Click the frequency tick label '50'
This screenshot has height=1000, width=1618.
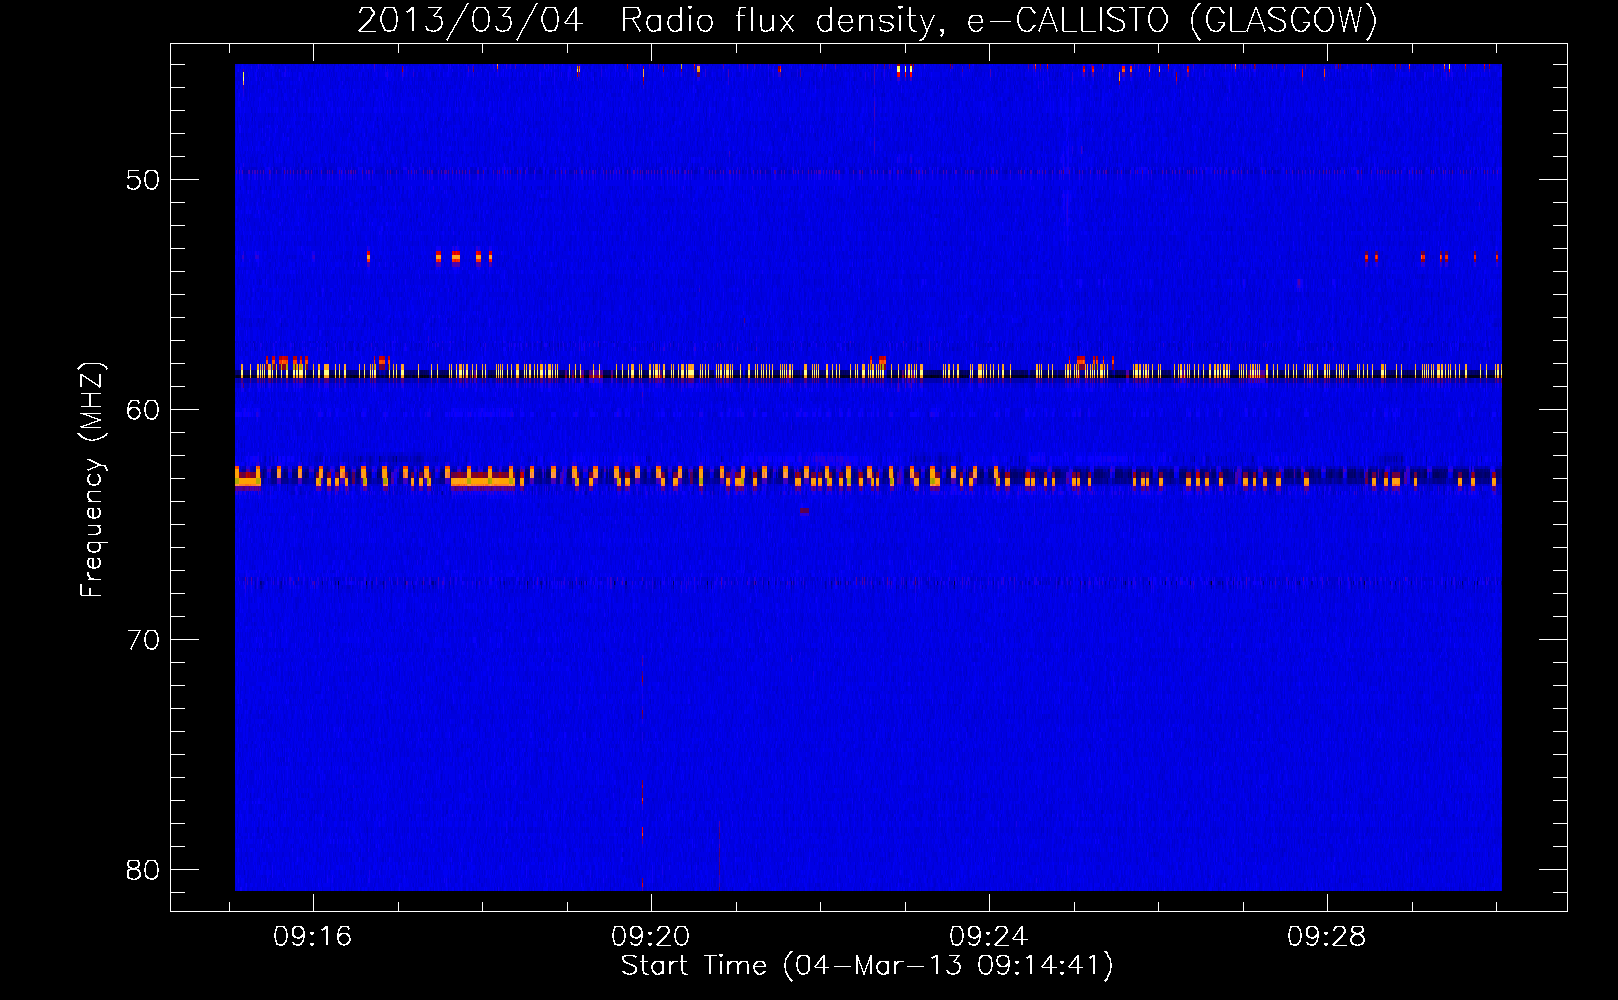(x=143, y=180)
